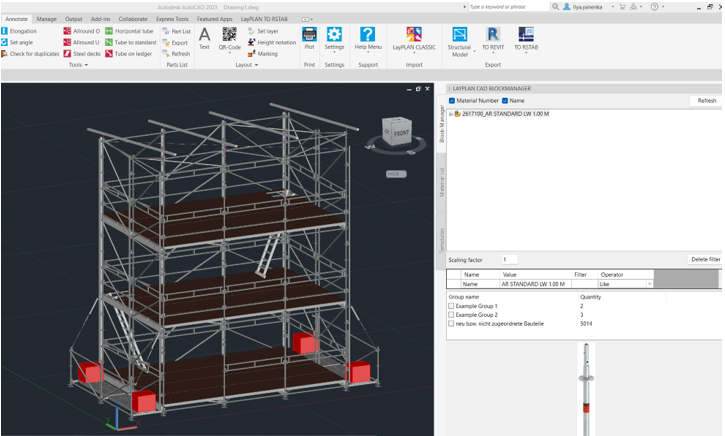Click the Refresh button in Blockmanager

[706, 101]
